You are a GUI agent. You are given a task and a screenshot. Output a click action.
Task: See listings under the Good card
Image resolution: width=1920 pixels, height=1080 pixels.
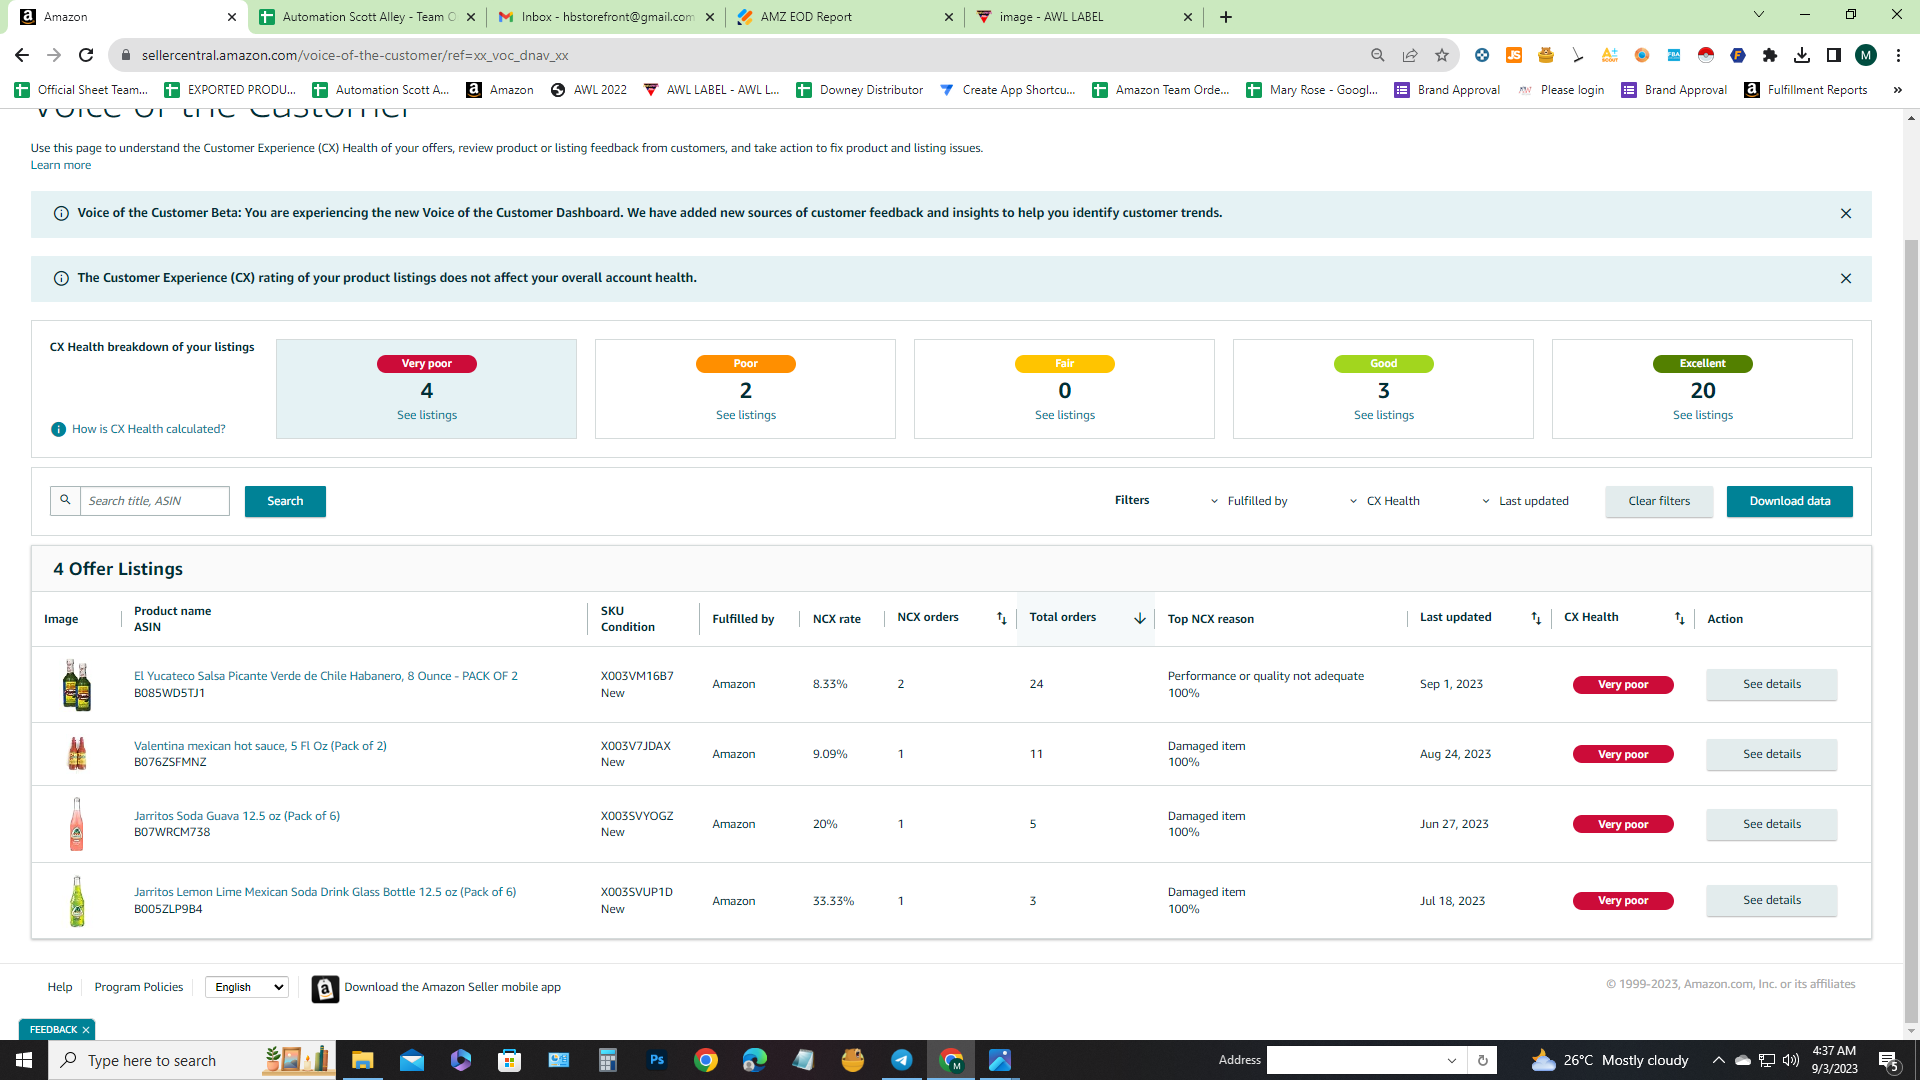1384,415
